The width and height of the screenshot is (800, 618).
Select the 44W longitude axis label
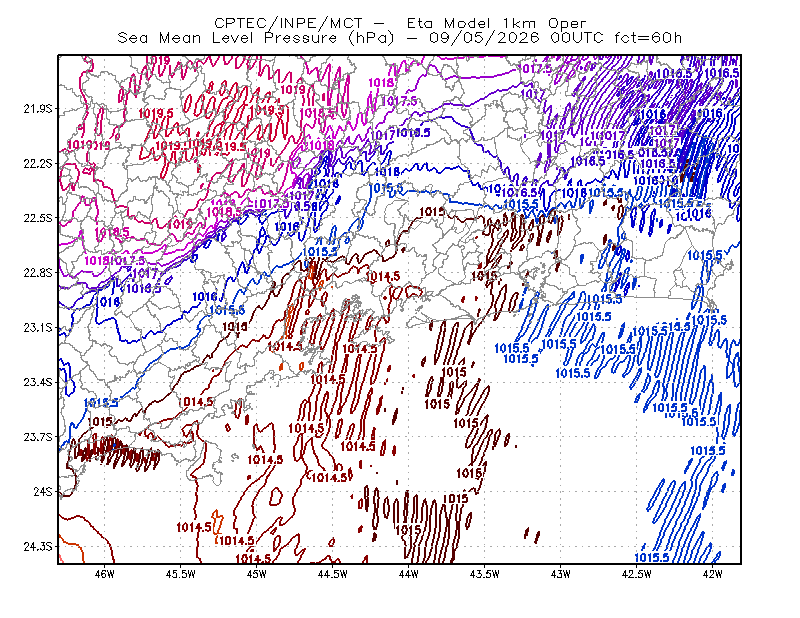(x=409, y=574)
